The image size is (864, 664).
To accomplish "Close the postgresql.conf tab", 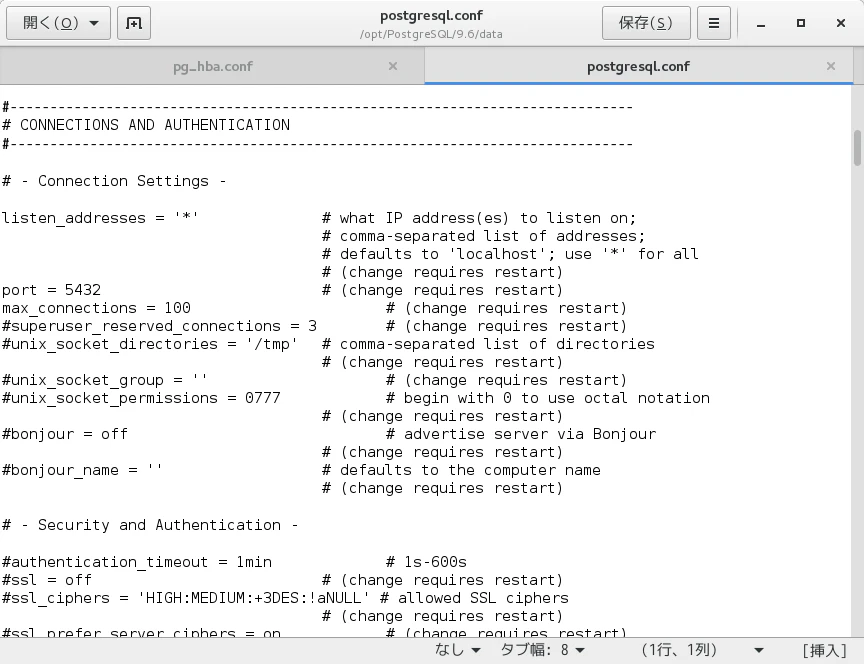I will [831, 66].
